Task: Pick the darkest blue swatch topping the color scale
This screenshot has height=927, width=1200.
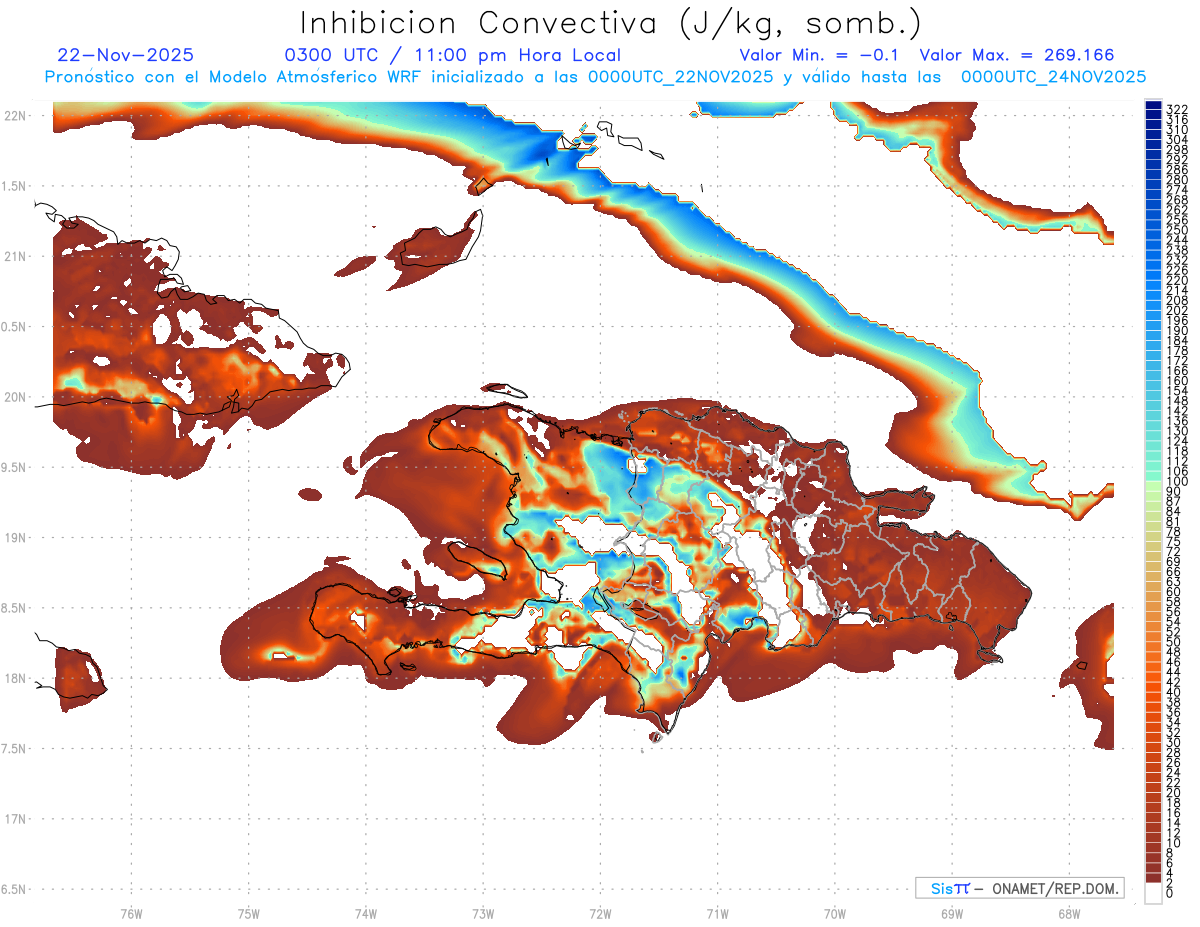Action: 1153,107
